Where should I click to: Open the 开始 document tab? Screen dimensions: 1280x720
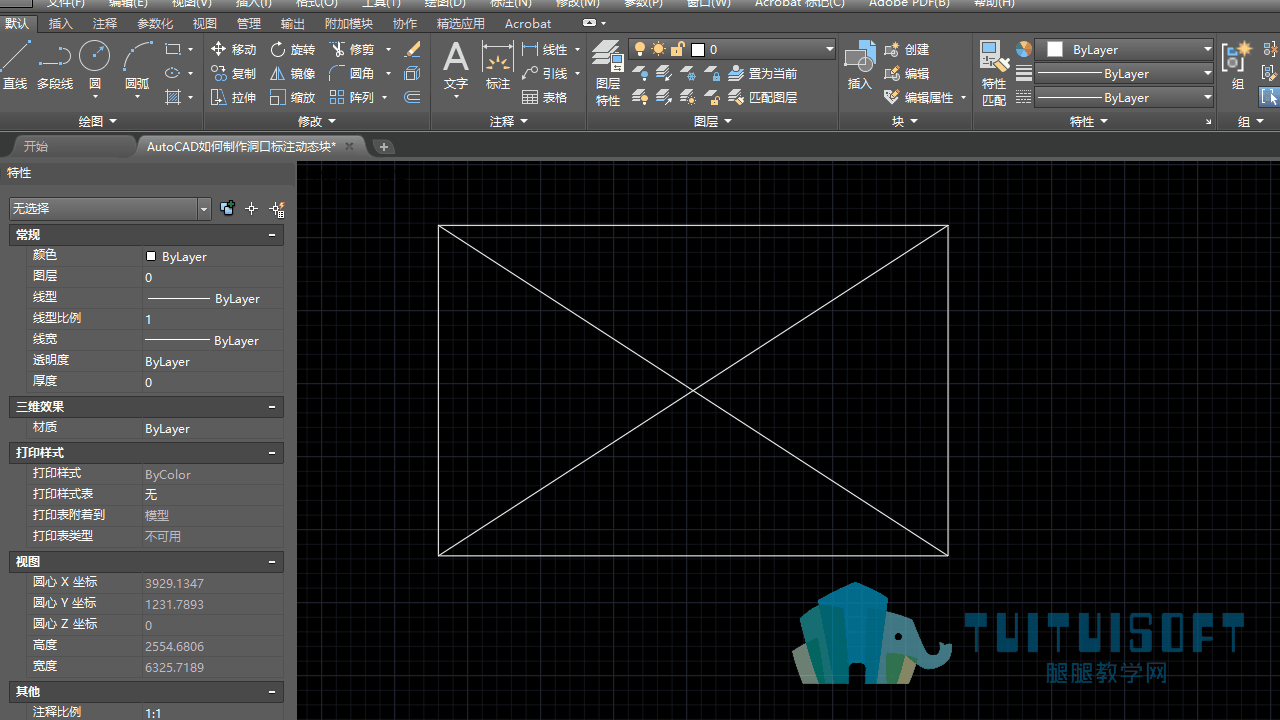point(36,146)
